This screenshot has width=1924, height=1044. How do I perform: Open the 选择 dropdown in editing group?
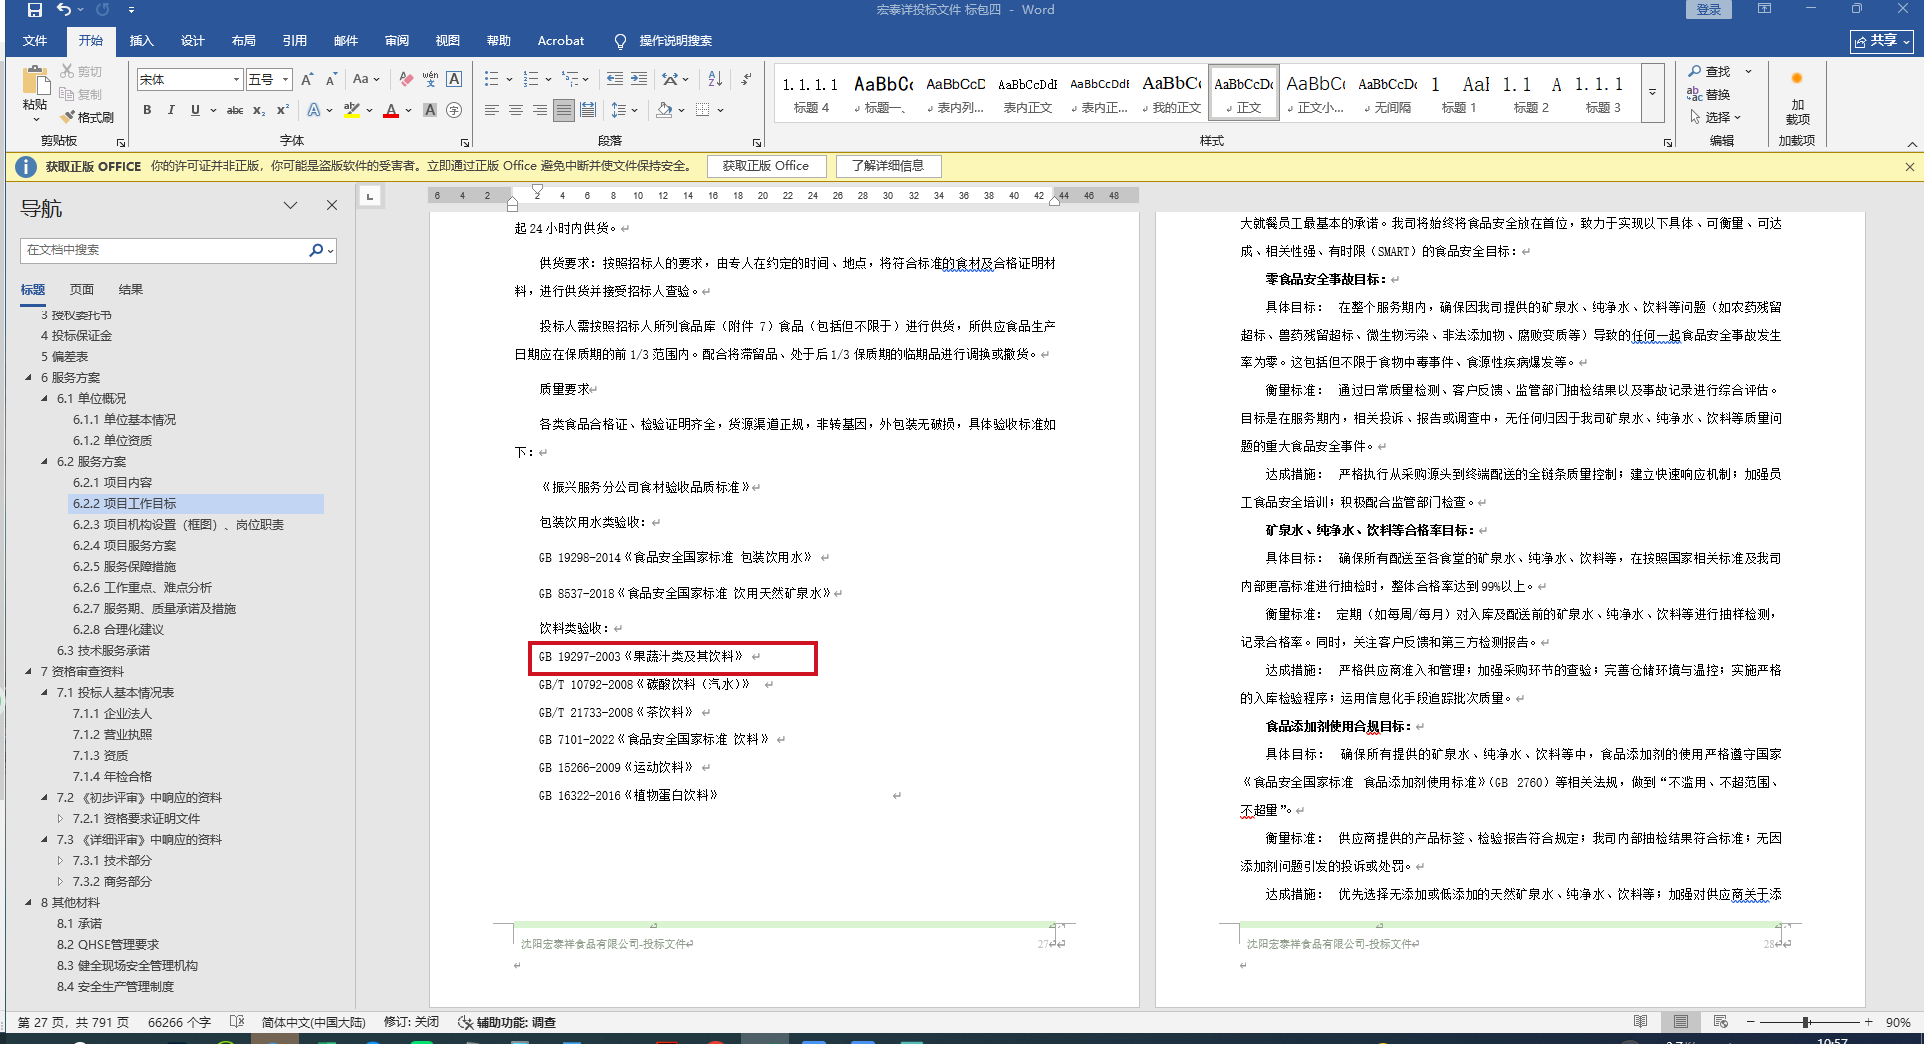pyautogui.click(x=1716, y=117)
